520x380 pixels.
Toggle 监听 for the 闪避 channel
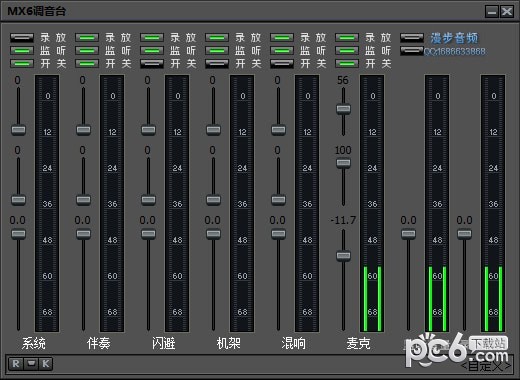coord(152,51)
